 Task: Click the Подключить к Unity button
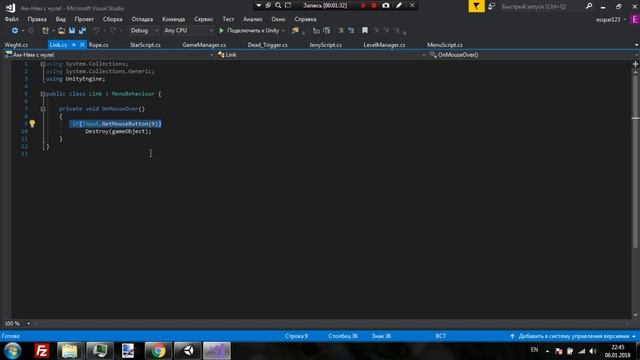click(253, 31)
